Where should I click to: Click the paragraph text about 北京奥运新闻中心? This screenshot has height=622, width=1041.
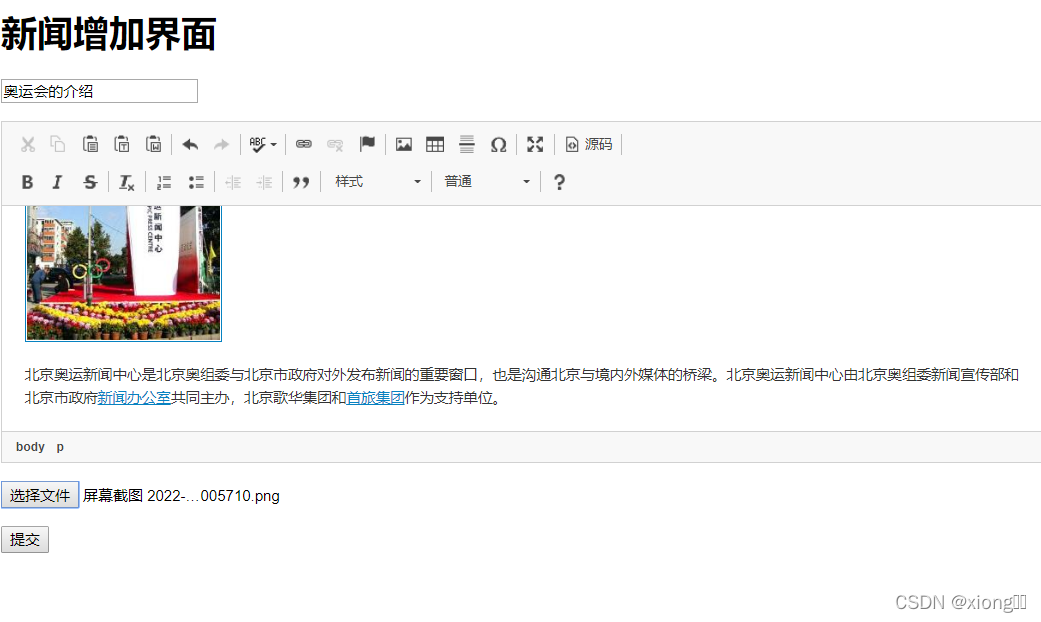coord(521,386)
